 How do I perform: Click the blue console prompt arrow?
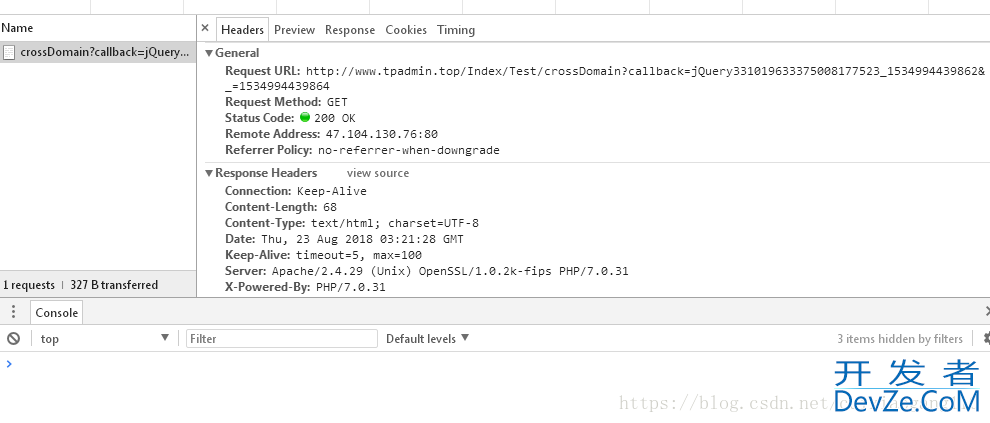coord(8,364)
